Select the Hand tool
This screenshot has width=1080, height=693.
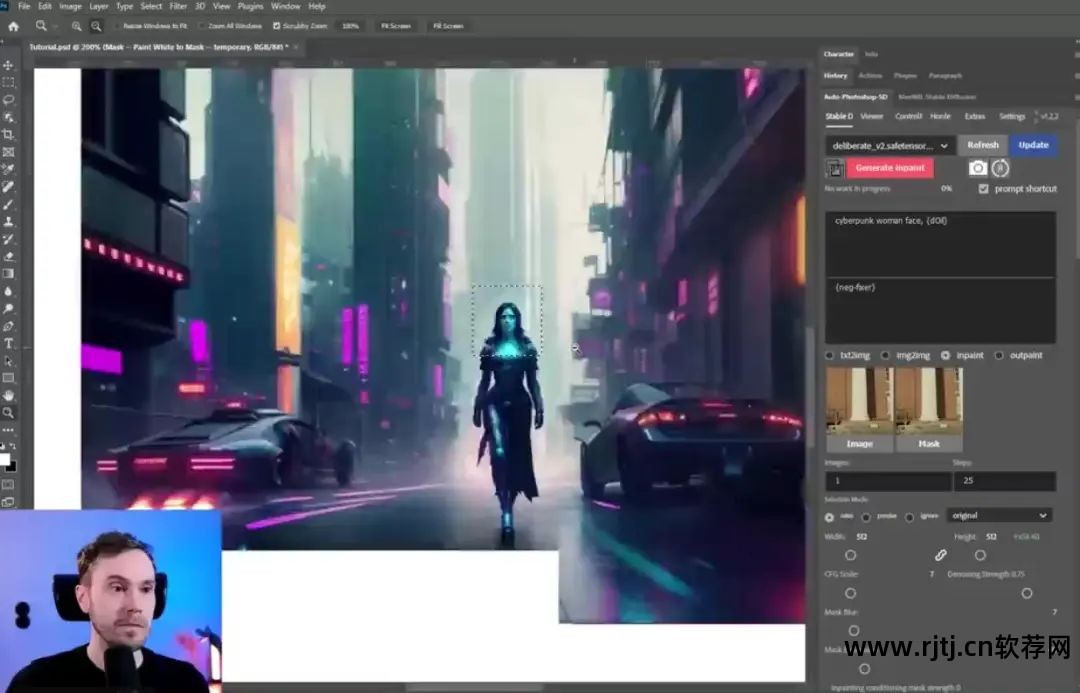click(x=8, y=395)
